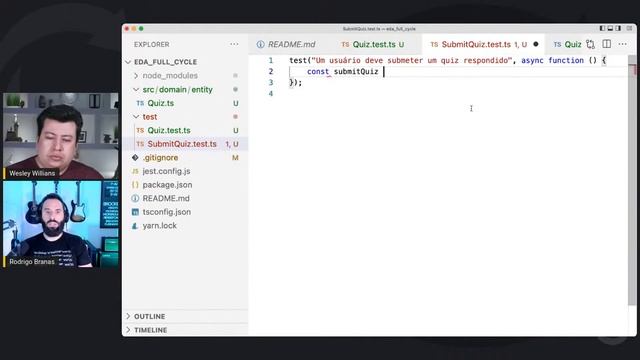Click the window title text in title bar
The width and height of the screenshot is (640, 360).
point(379,29)
